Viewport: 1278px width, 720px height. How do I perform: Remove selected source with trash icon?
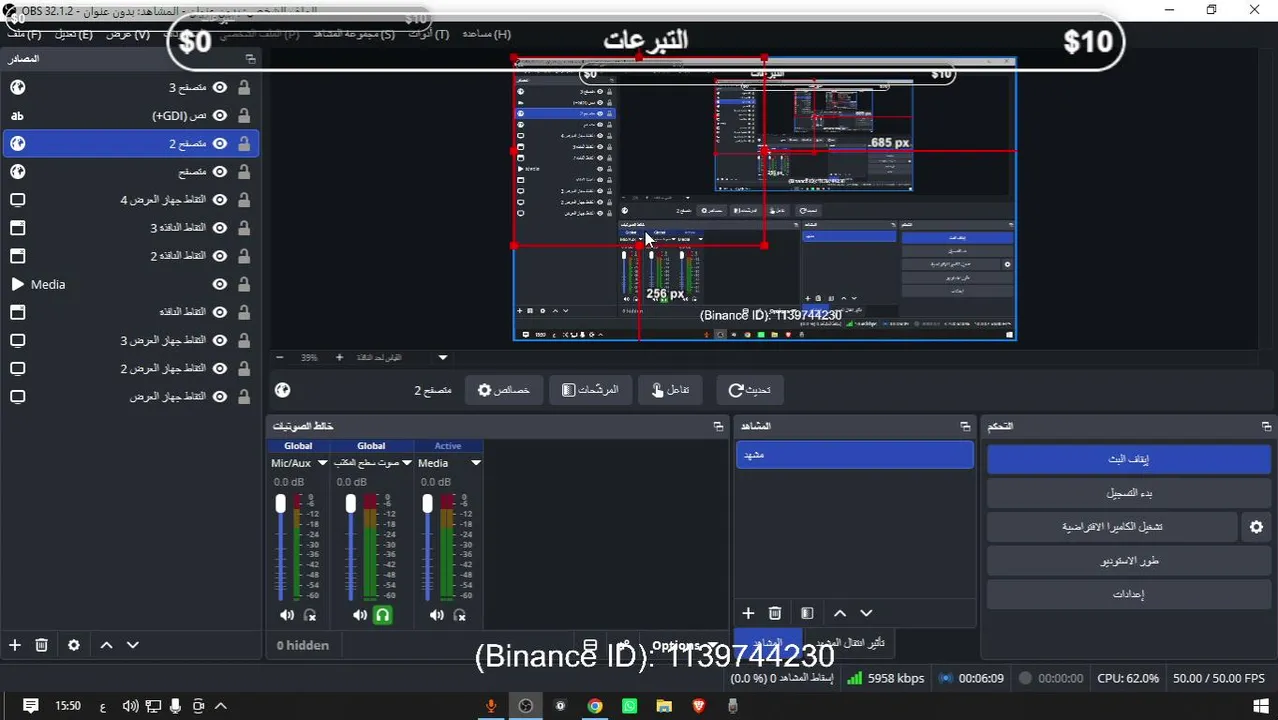pos(41,645)
